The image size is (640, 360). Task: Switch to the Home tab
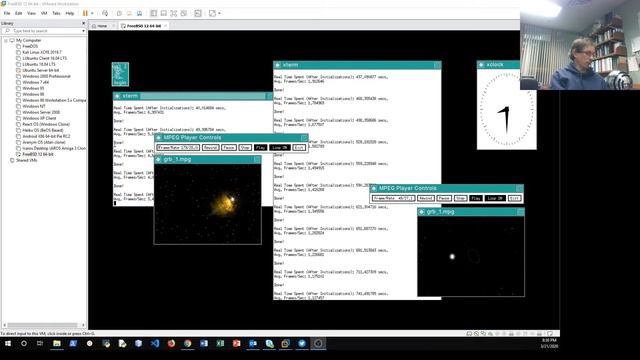pyautogui.click(x=102, y=26)
